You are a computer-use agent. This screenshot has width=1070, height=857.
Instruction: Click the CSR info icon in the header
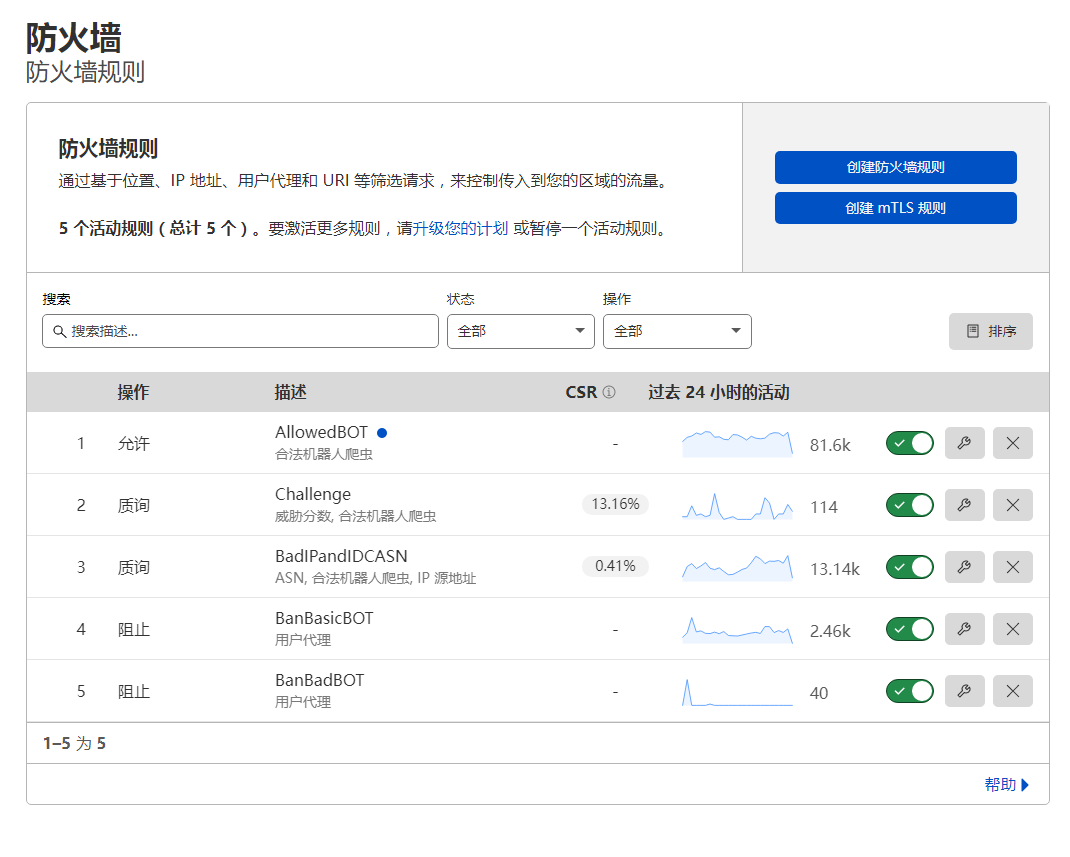point(609,392)
